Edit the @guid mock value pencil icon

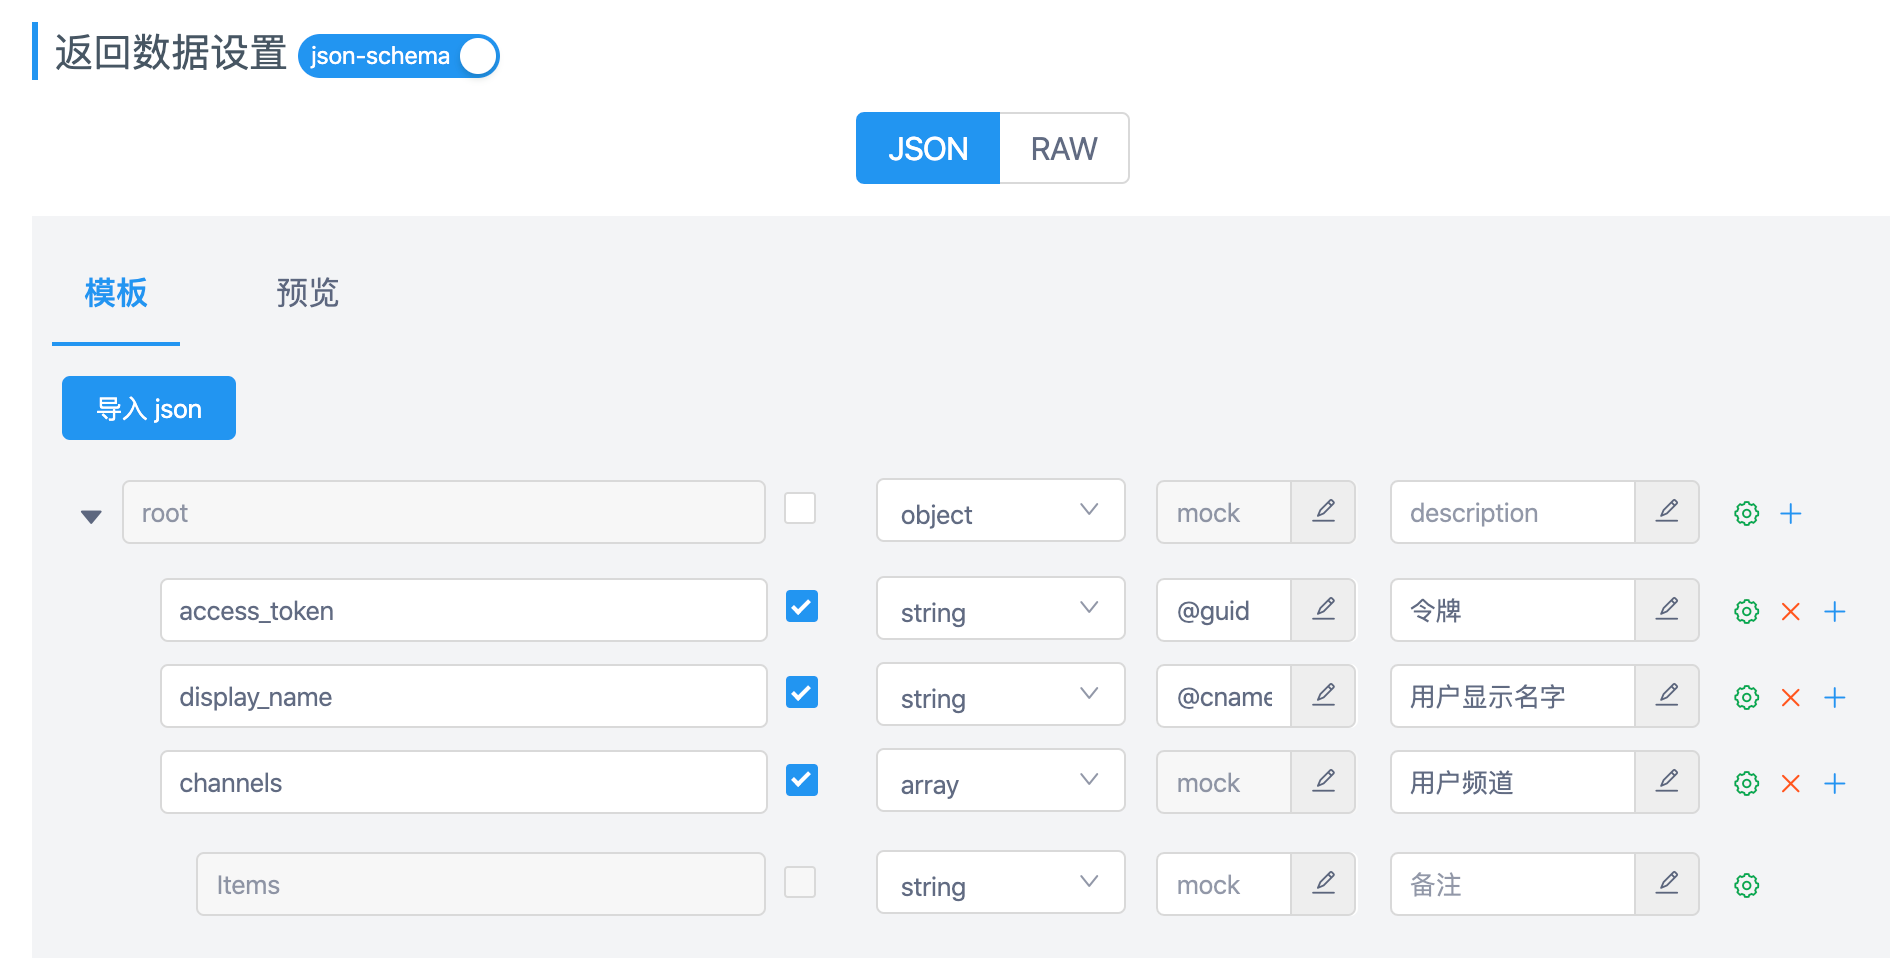pos(1323,609)
